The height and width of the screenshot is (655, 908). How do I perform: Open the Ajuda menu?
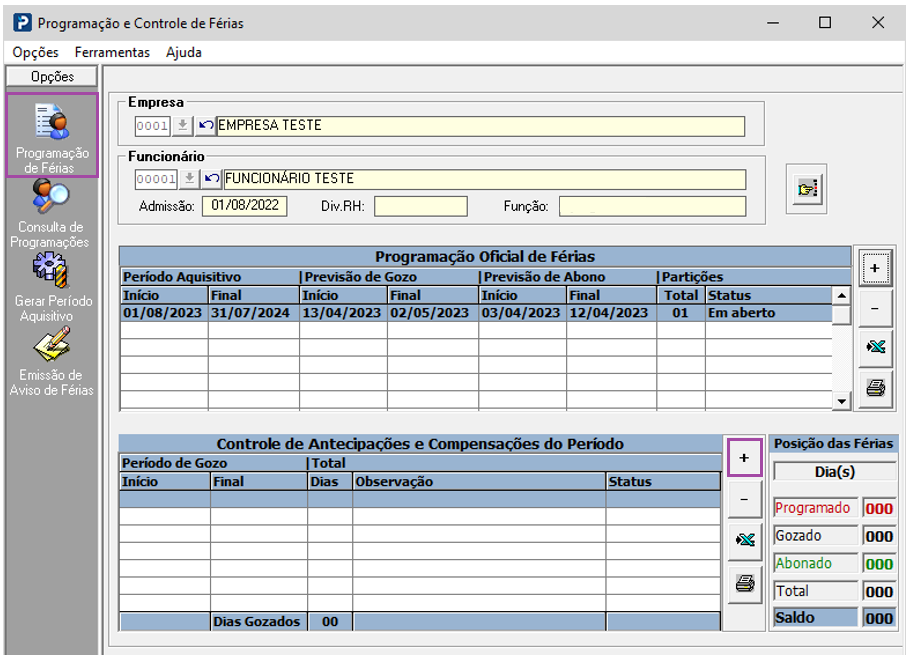[184, 52]
